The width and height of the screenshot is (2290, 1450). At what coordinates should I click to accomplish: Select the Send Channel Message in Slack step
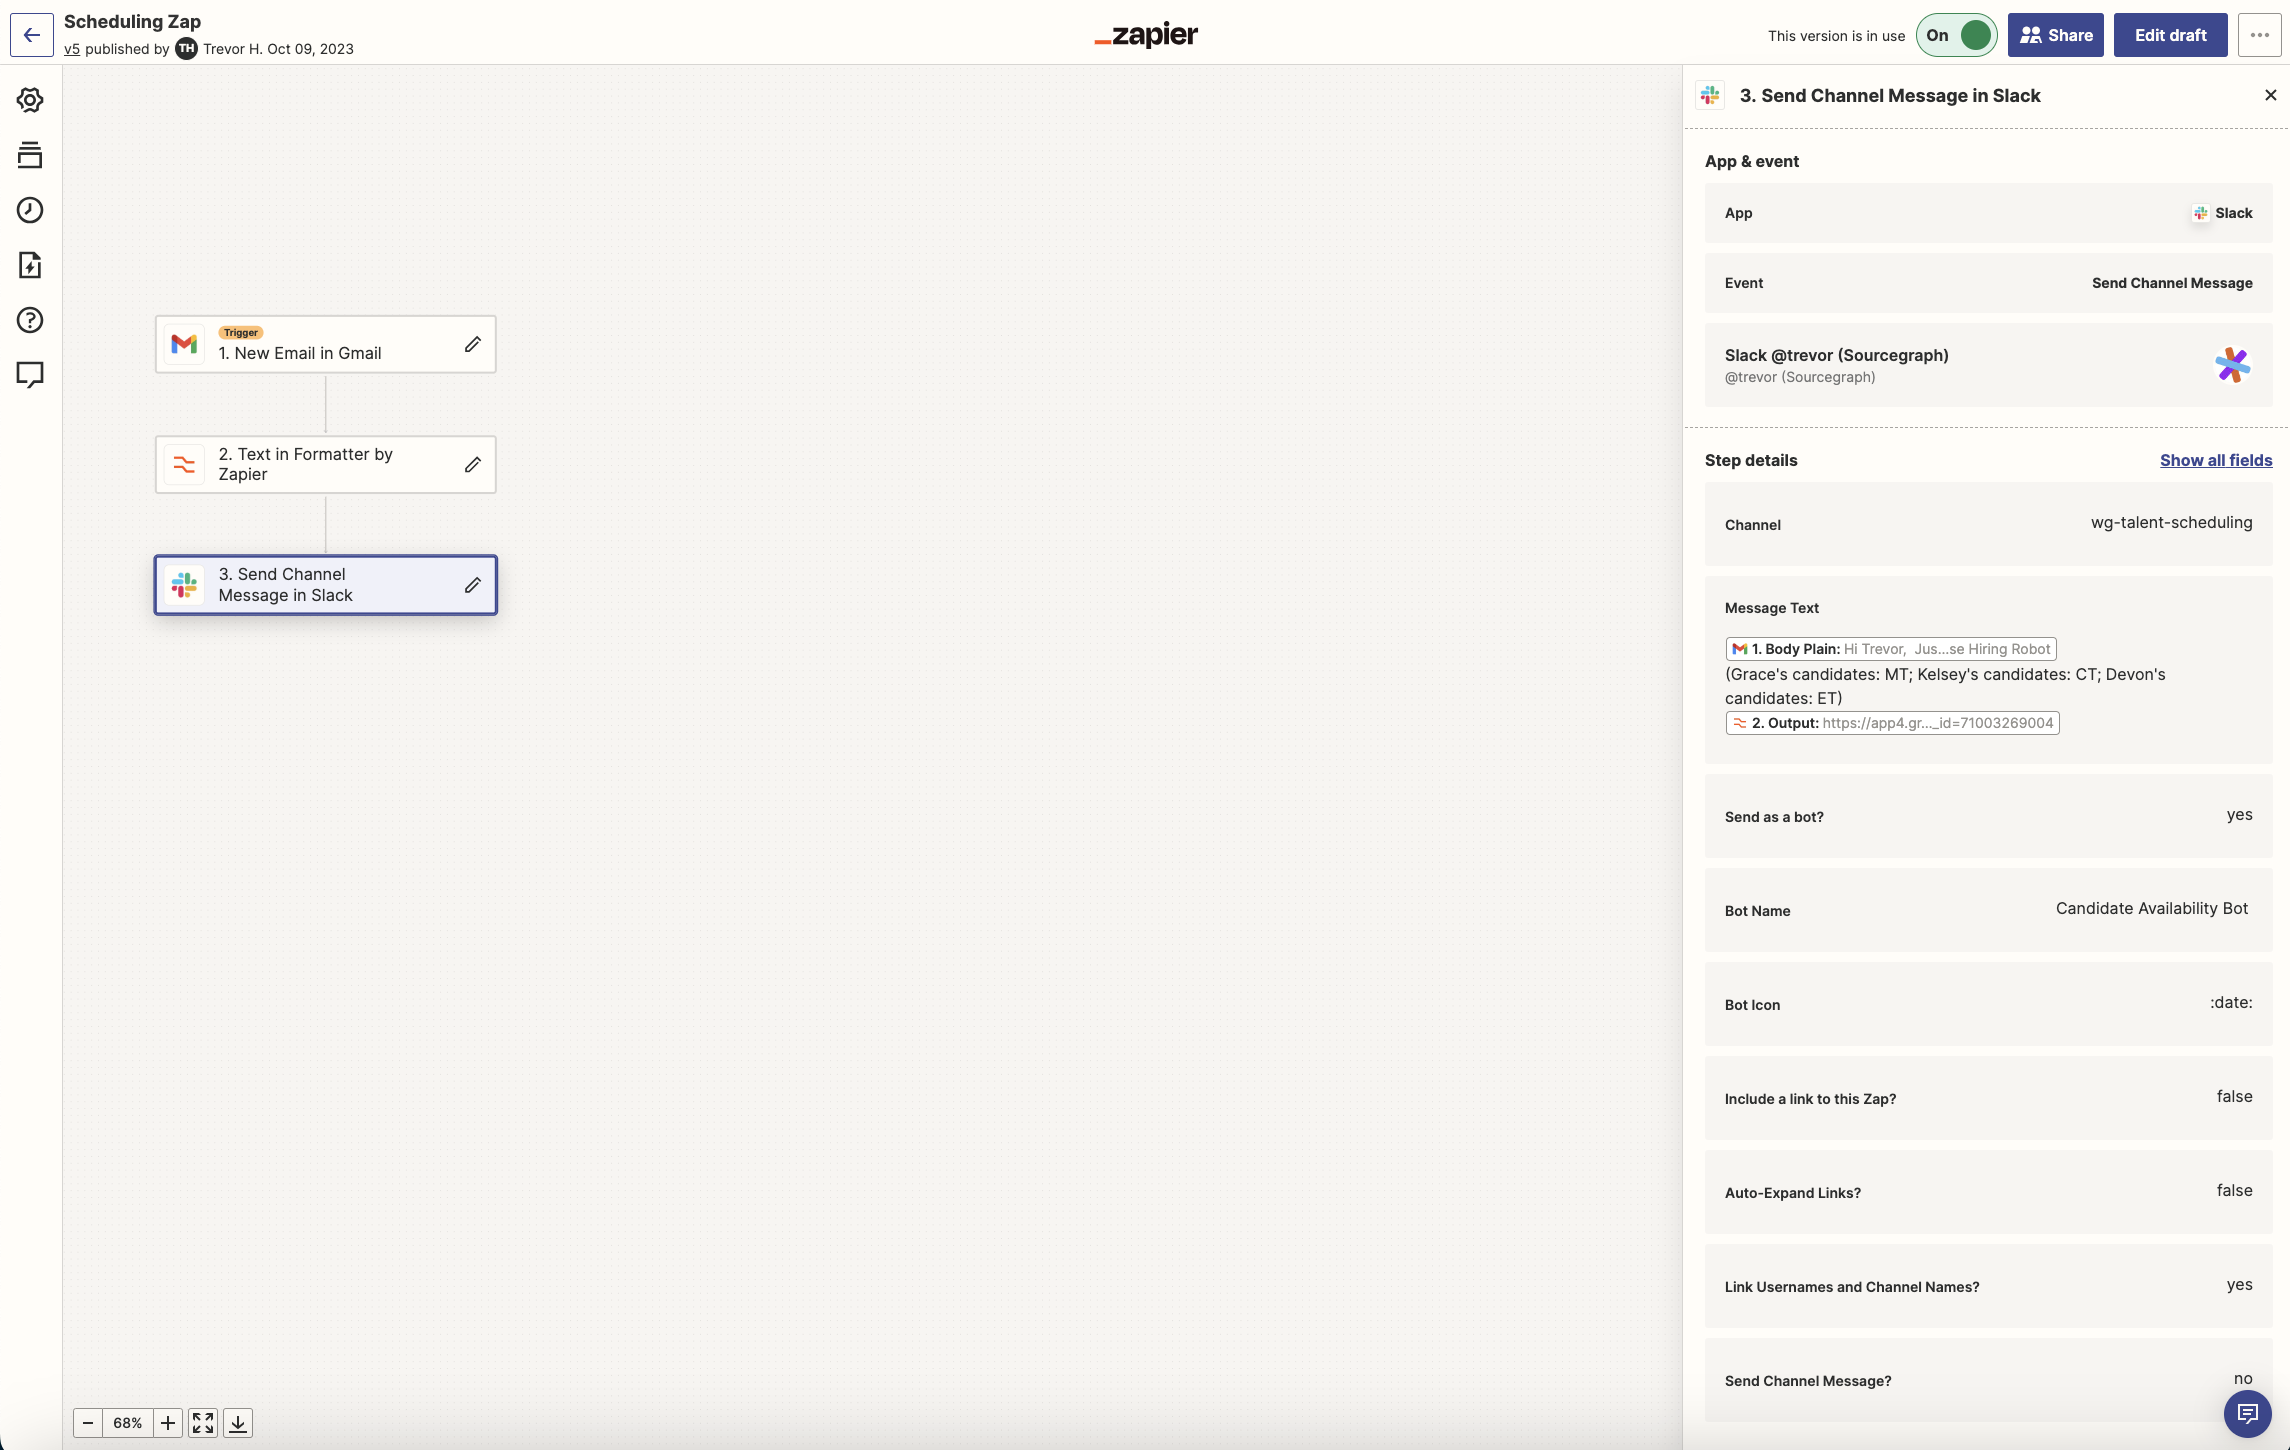point(326,585)
